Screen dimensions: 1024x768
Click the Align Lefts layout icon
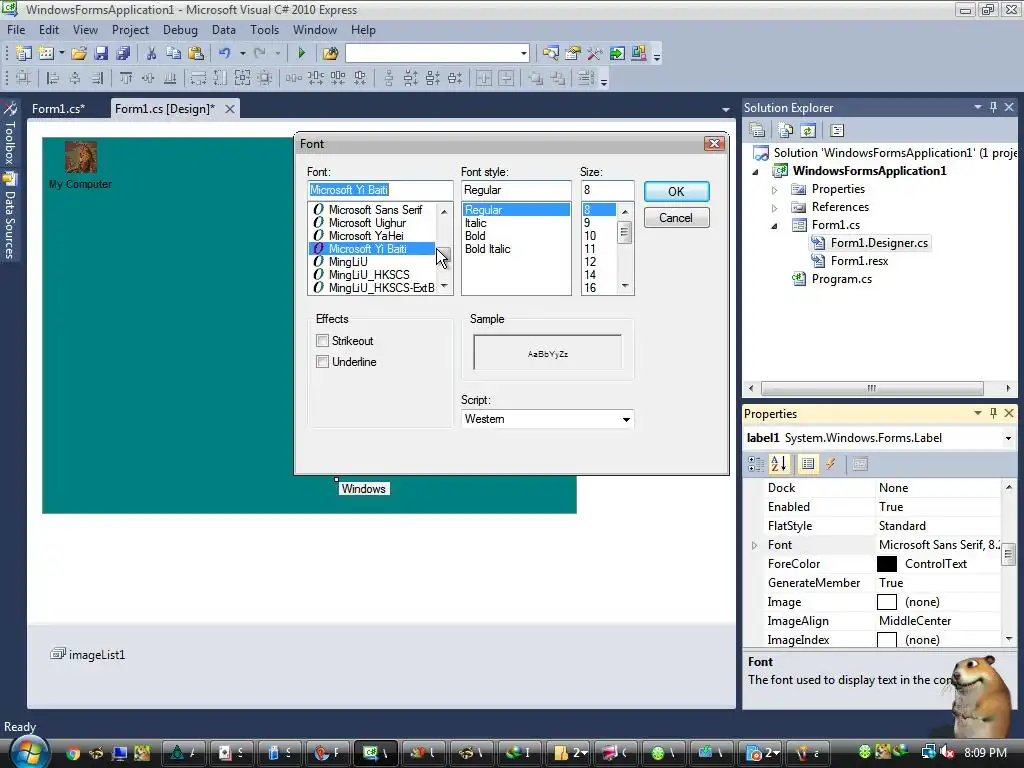pos(53,78)
